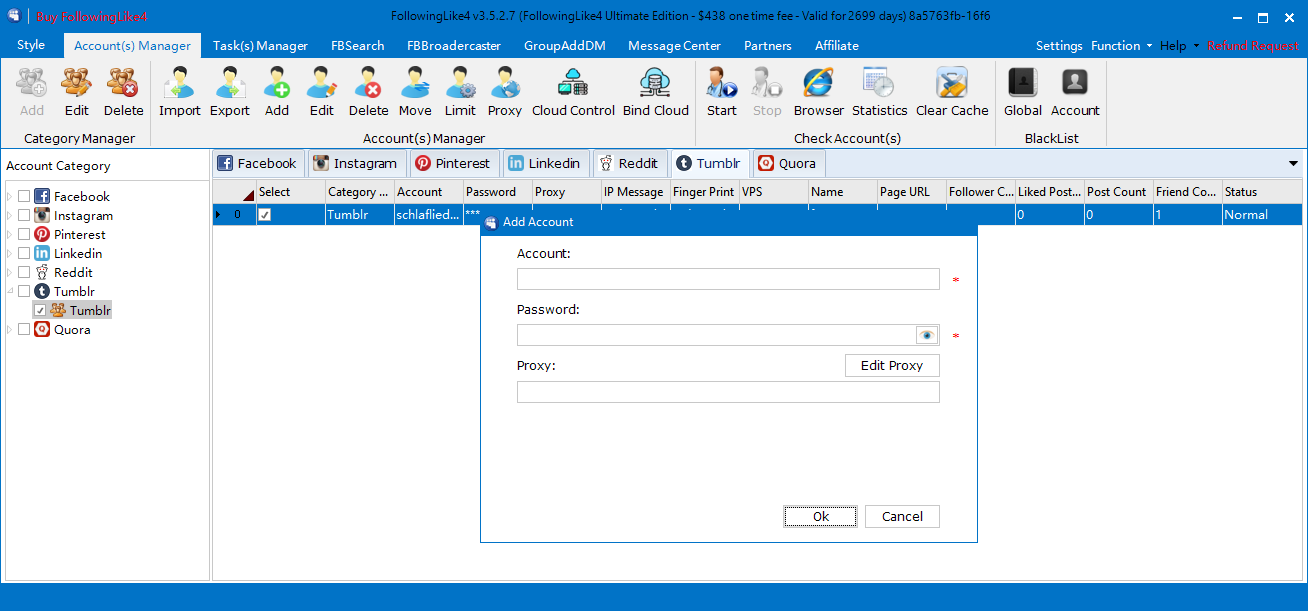1308x611 pixels.
Task: Open the FBSearch tab
Action: [x=357, y=46]
